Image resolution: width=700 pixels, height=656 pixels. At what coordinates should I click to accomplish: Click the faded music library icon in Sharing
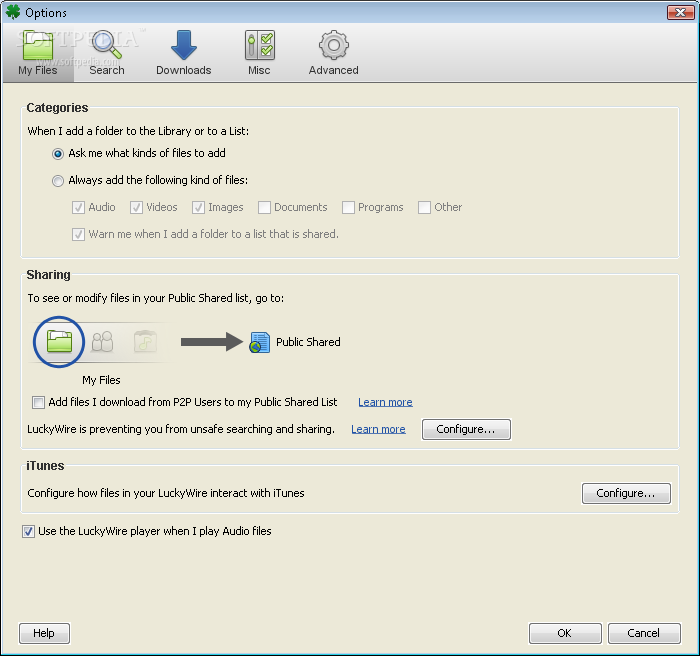pyautogui.click(x=145, y=342)
